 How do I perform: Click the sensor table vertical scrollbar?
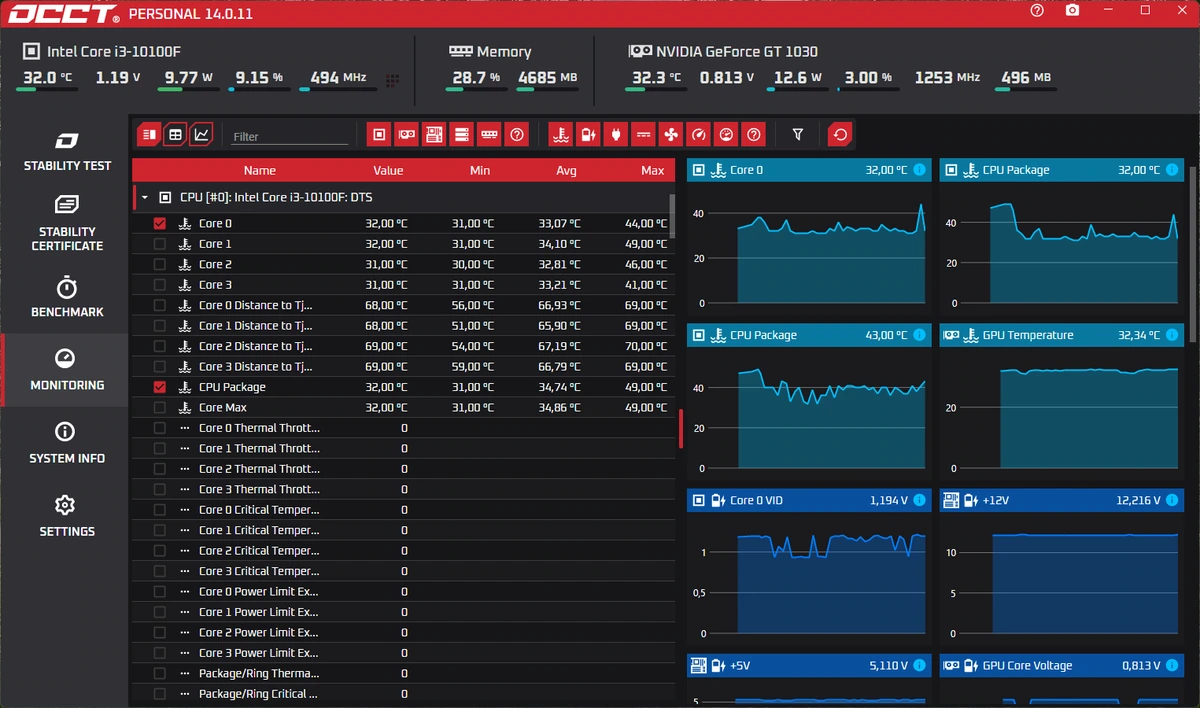(x=672, y=215)
